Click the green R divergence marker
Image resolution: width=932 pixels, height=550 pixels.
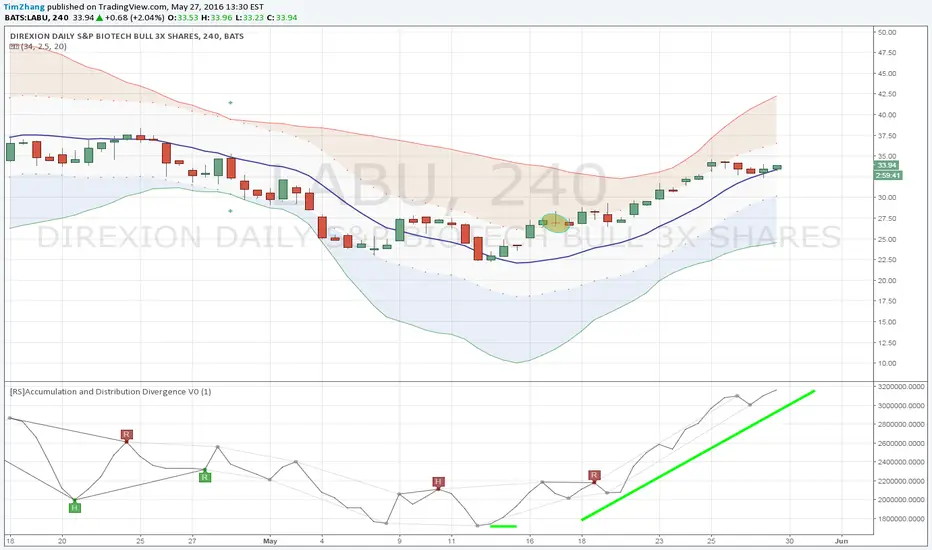tap(204, 477)
